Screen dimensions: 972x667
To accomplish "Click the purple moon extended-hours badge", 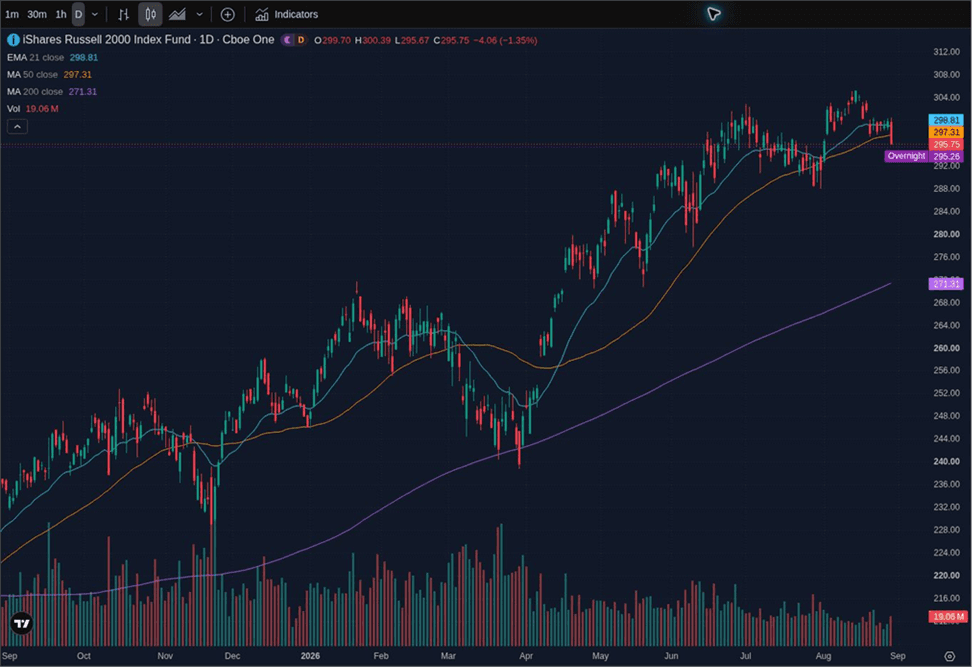I will [288, 40].
